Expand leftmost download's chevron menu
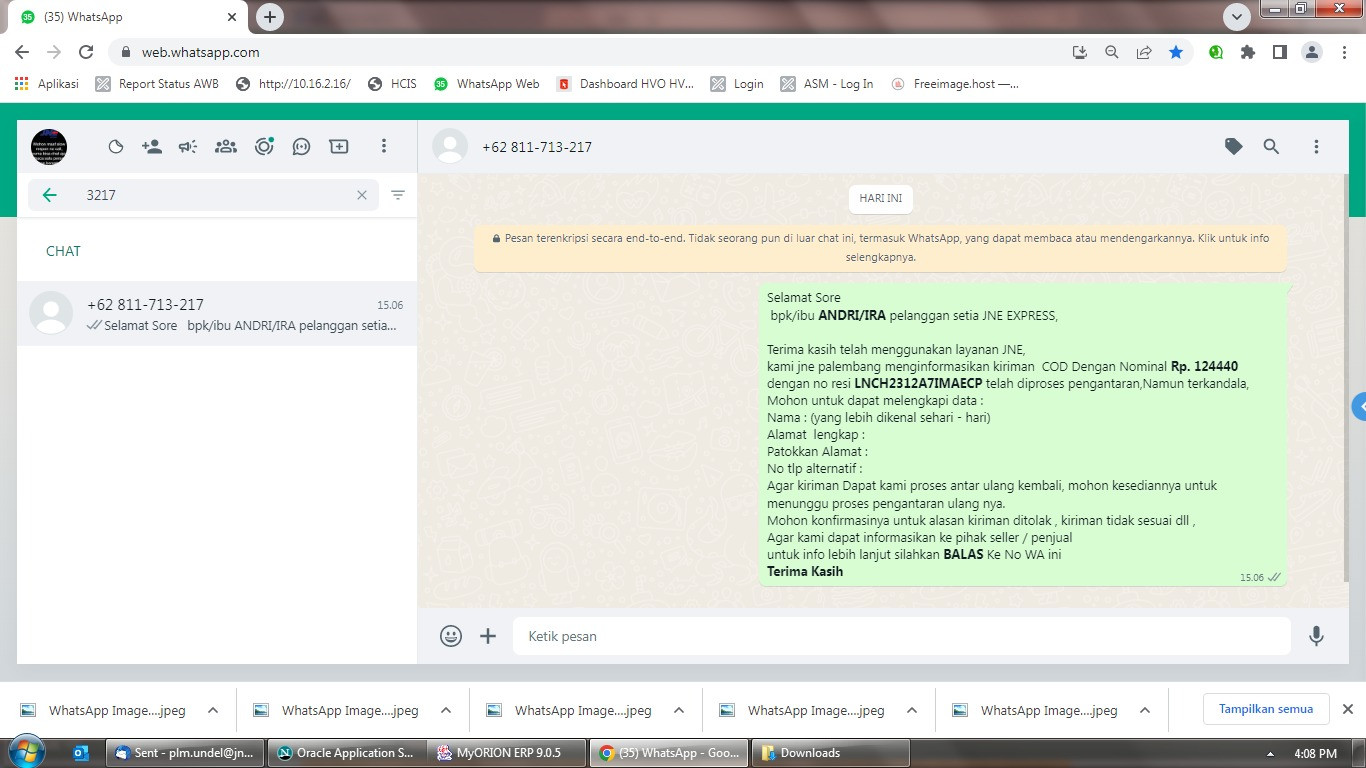Image resolution: width=1366 pixels, height=768 pixels. click(213, 711)
